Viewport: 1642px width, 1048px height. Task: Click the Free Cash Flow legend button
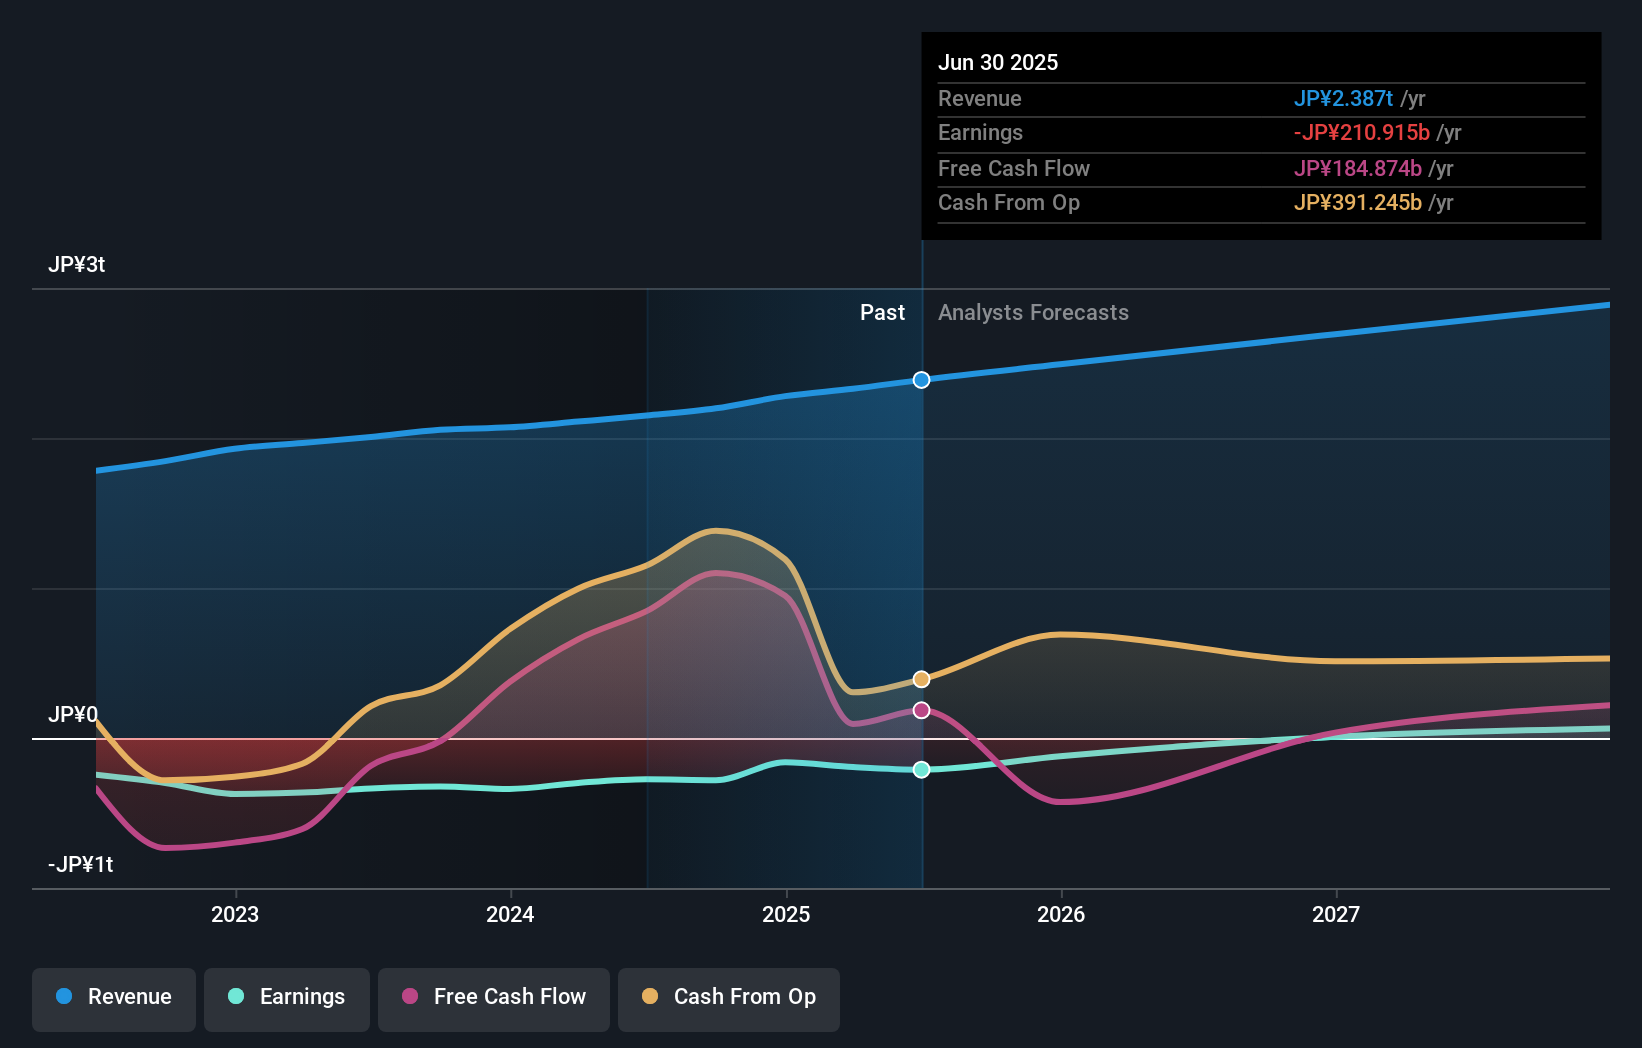(x=494, y=997)
